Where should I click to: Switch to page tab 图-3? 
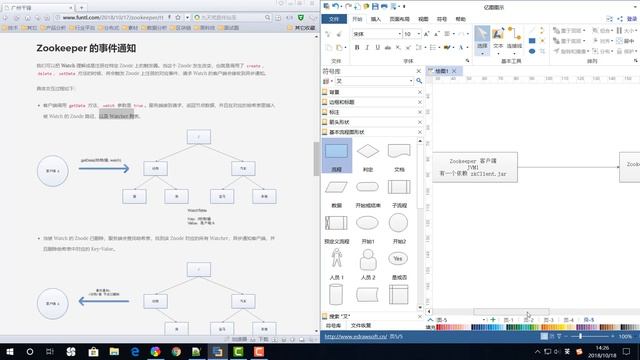[549, 320]
